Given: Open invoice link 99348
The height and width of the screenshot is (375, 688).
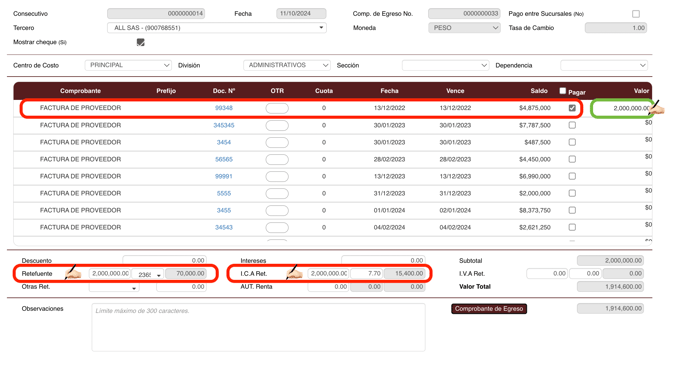Looking at the screenshot, I should pos(224,108).
